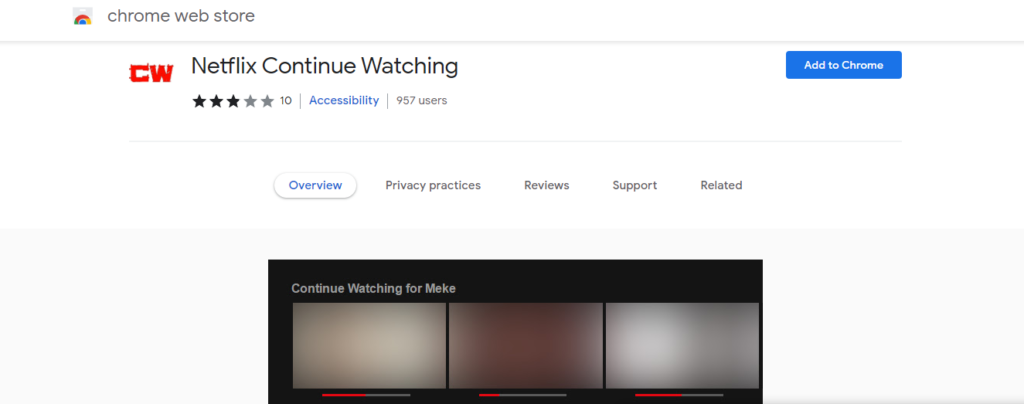Click the Chrome Web Store rainbow logo
The width and height of the screenshot is (1024, 404).
83,16
